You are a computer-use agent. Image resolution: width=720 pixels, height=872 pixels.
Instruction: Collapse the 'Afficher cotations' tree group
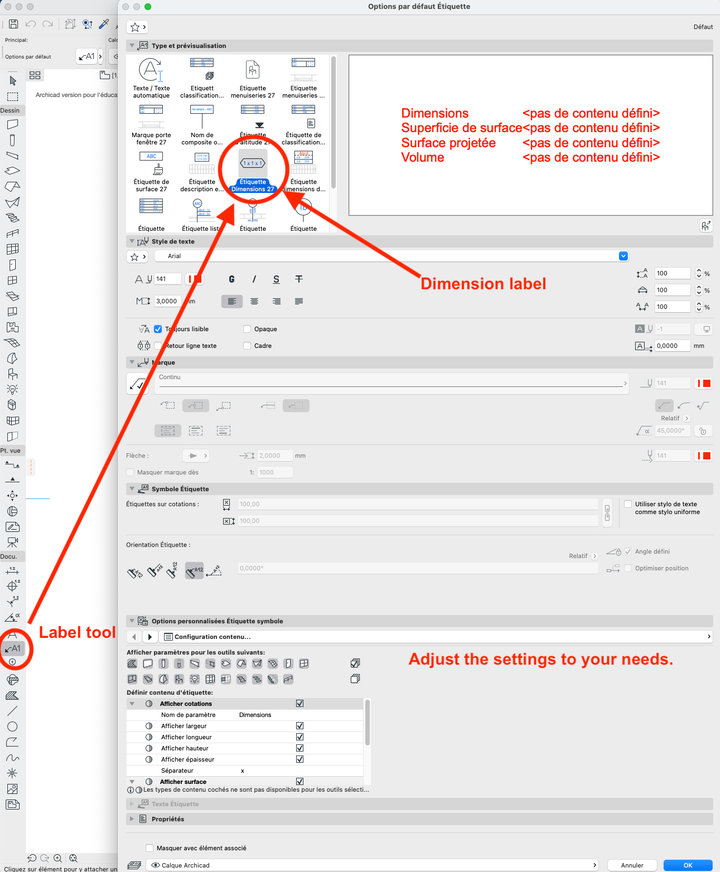pos(132,703)
